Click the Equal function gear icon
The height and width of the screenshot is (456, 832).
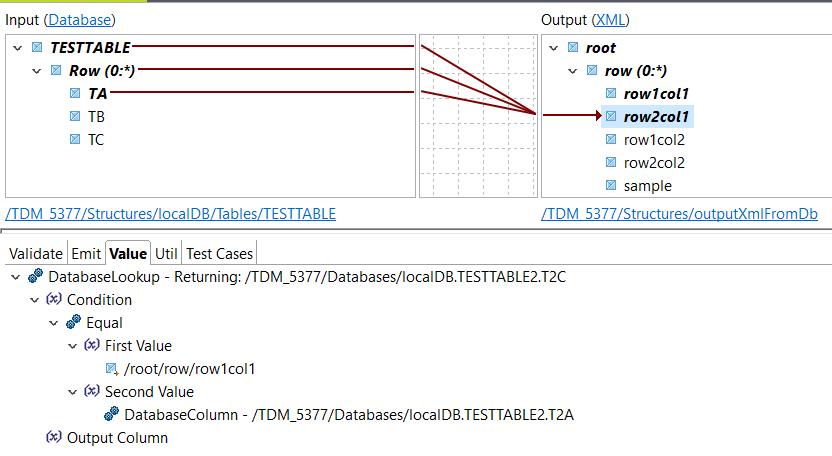click(73, 323)
